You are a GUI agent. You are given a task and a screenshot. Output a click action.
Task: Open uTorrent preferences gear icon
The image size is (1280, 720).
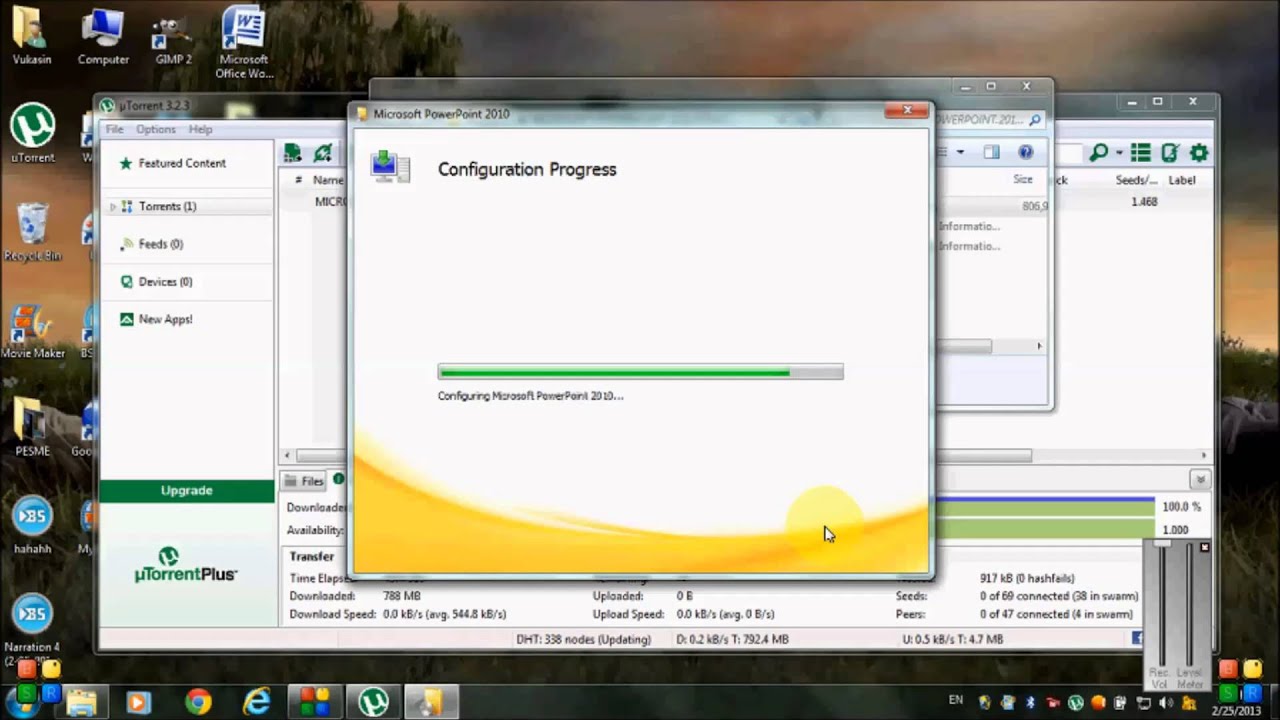(1199, 153)
